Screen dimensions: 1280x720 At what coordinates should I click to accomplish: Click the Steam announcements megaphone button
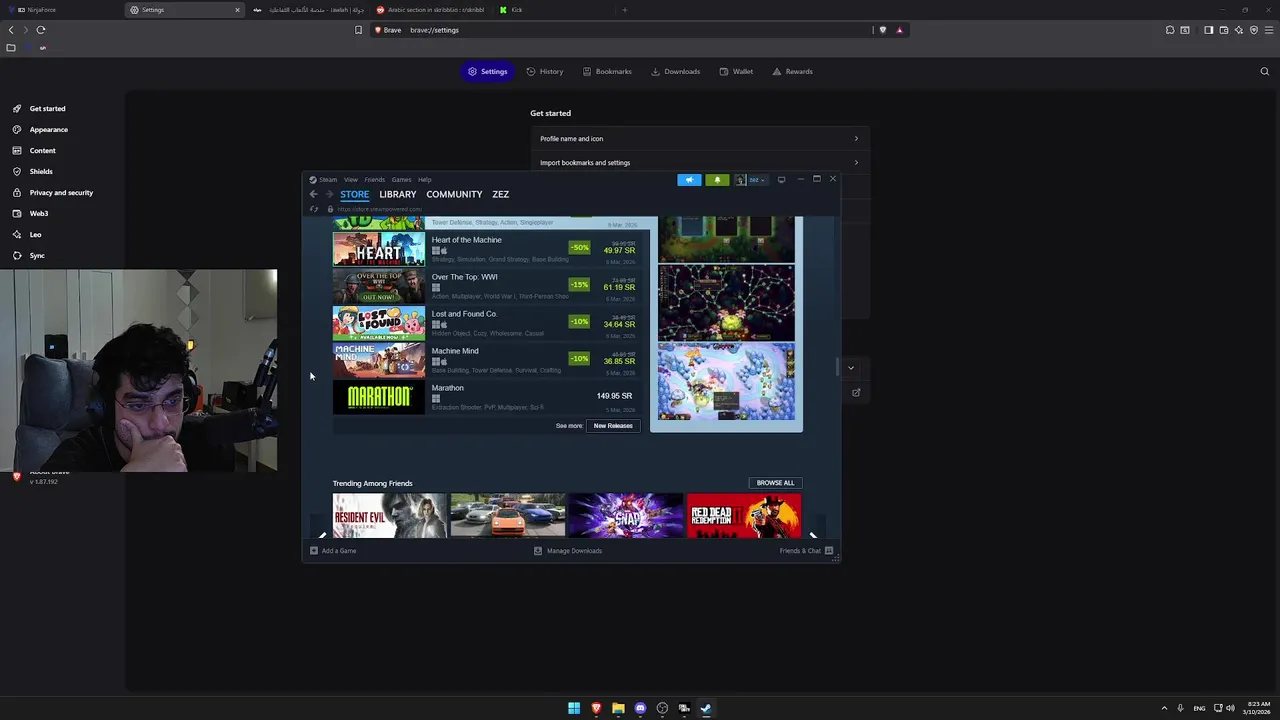coord(689,180)
